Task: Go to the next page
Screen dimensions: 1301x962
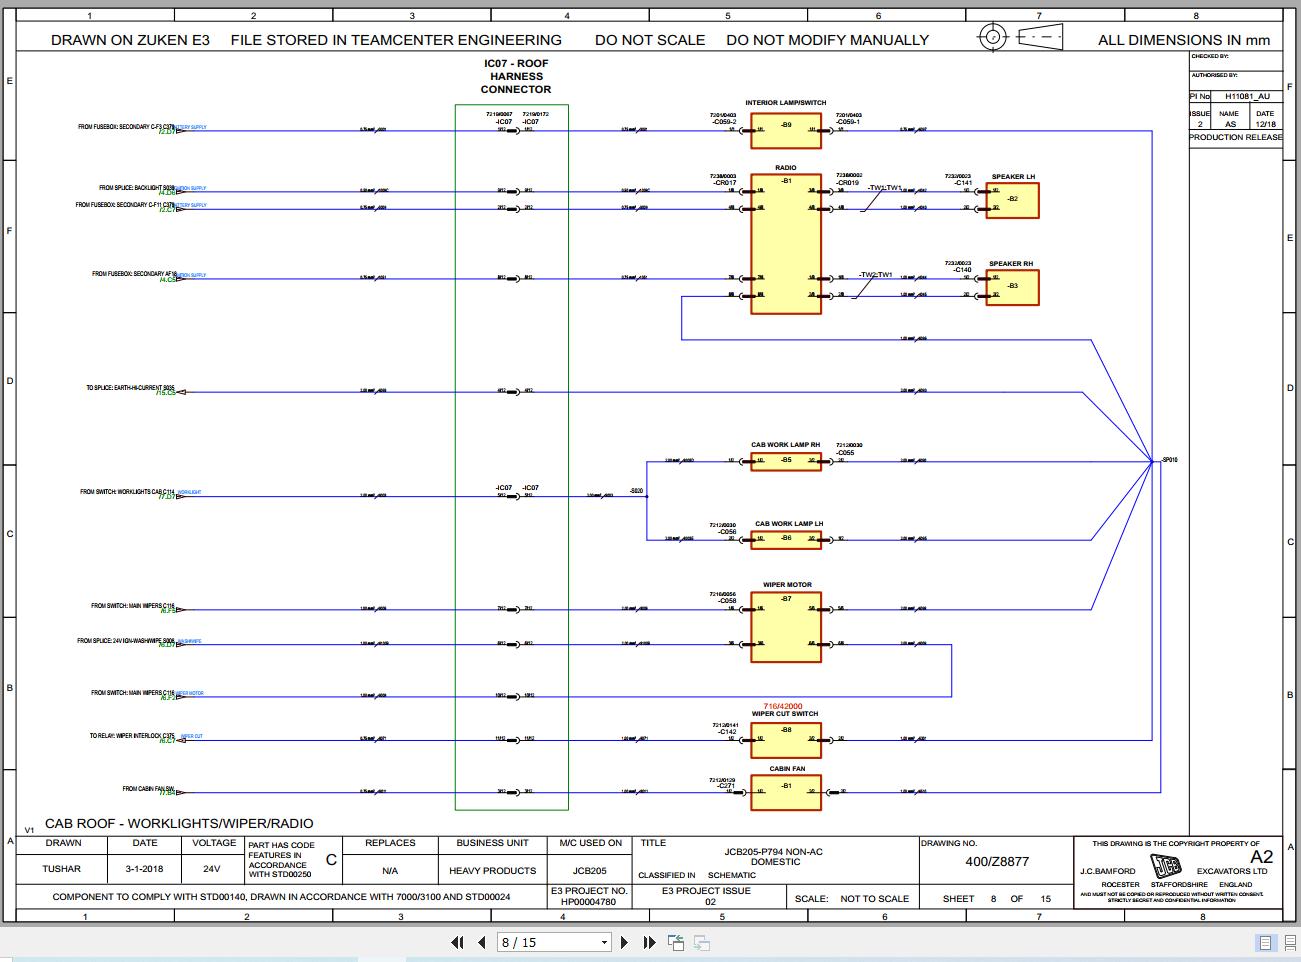Action: click(625, 942)
